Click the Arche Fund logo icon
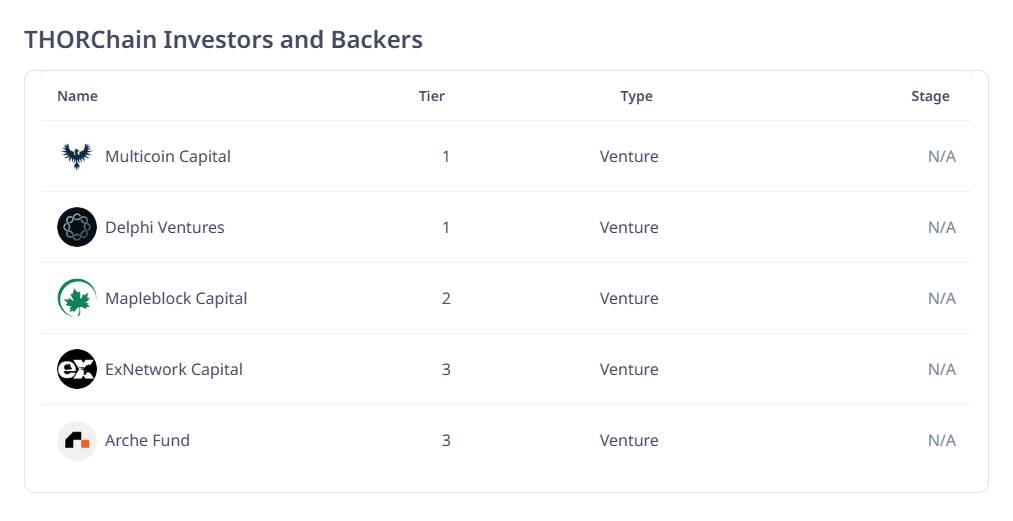The image size is (1013, 521). 77,441
